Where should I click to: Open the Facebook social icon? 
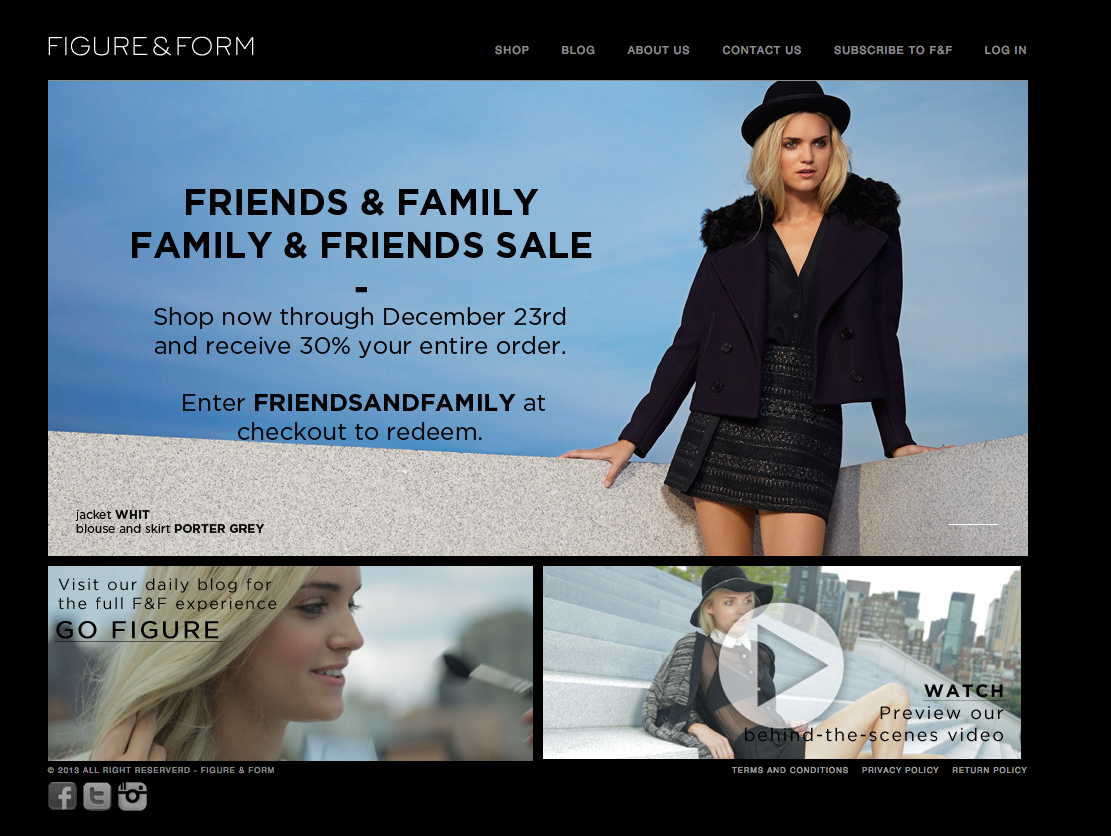coord(62,796)
